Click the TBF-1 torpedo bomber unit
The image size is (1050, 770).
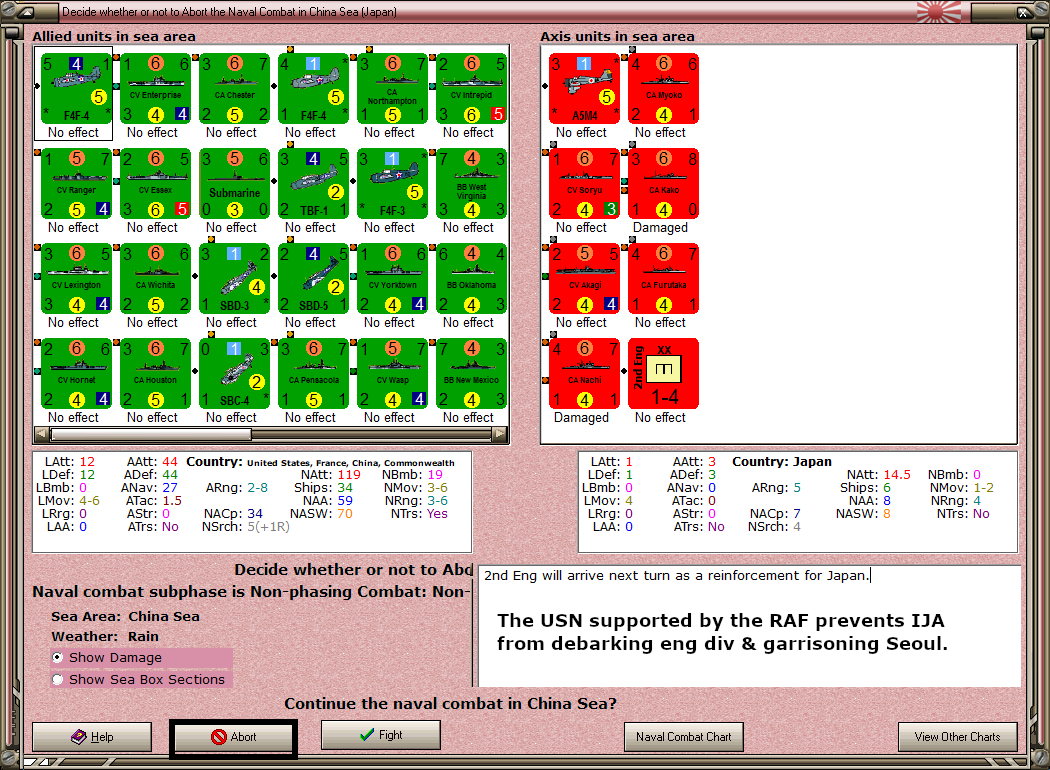point(313,184)
